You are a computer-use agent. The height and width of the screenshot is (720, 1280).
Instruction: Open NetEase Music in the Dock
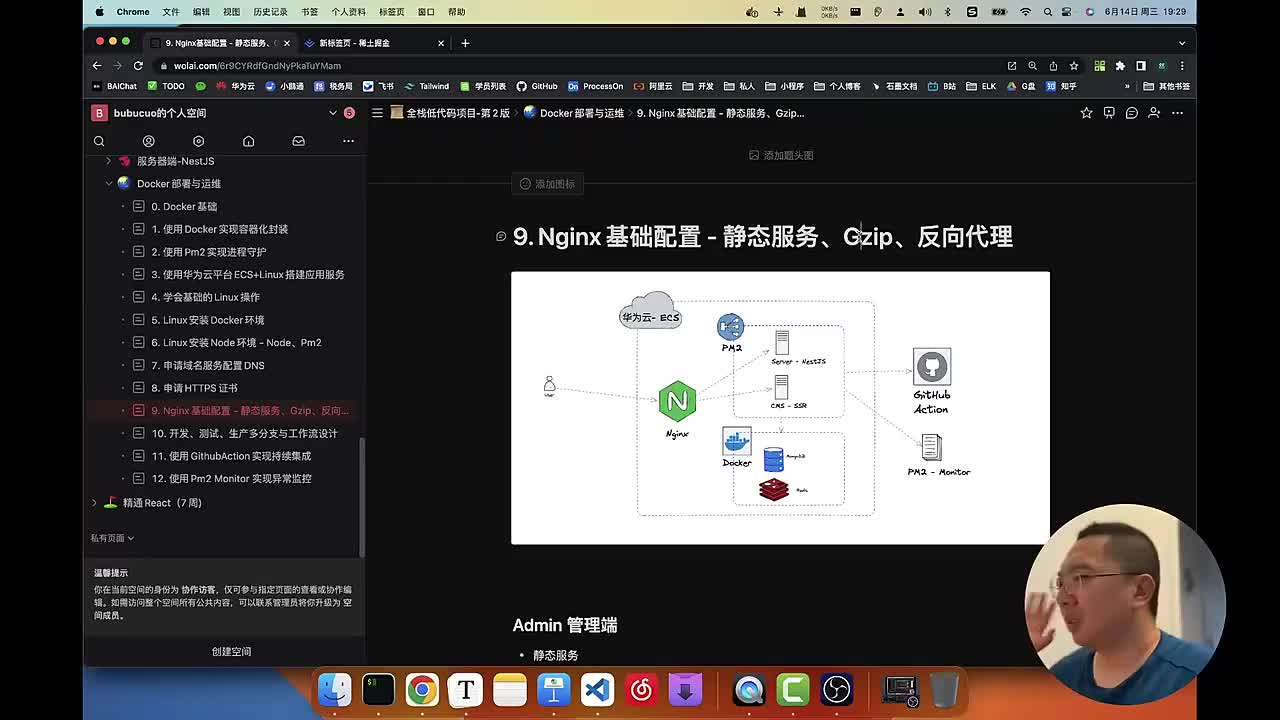pos(641,690)
